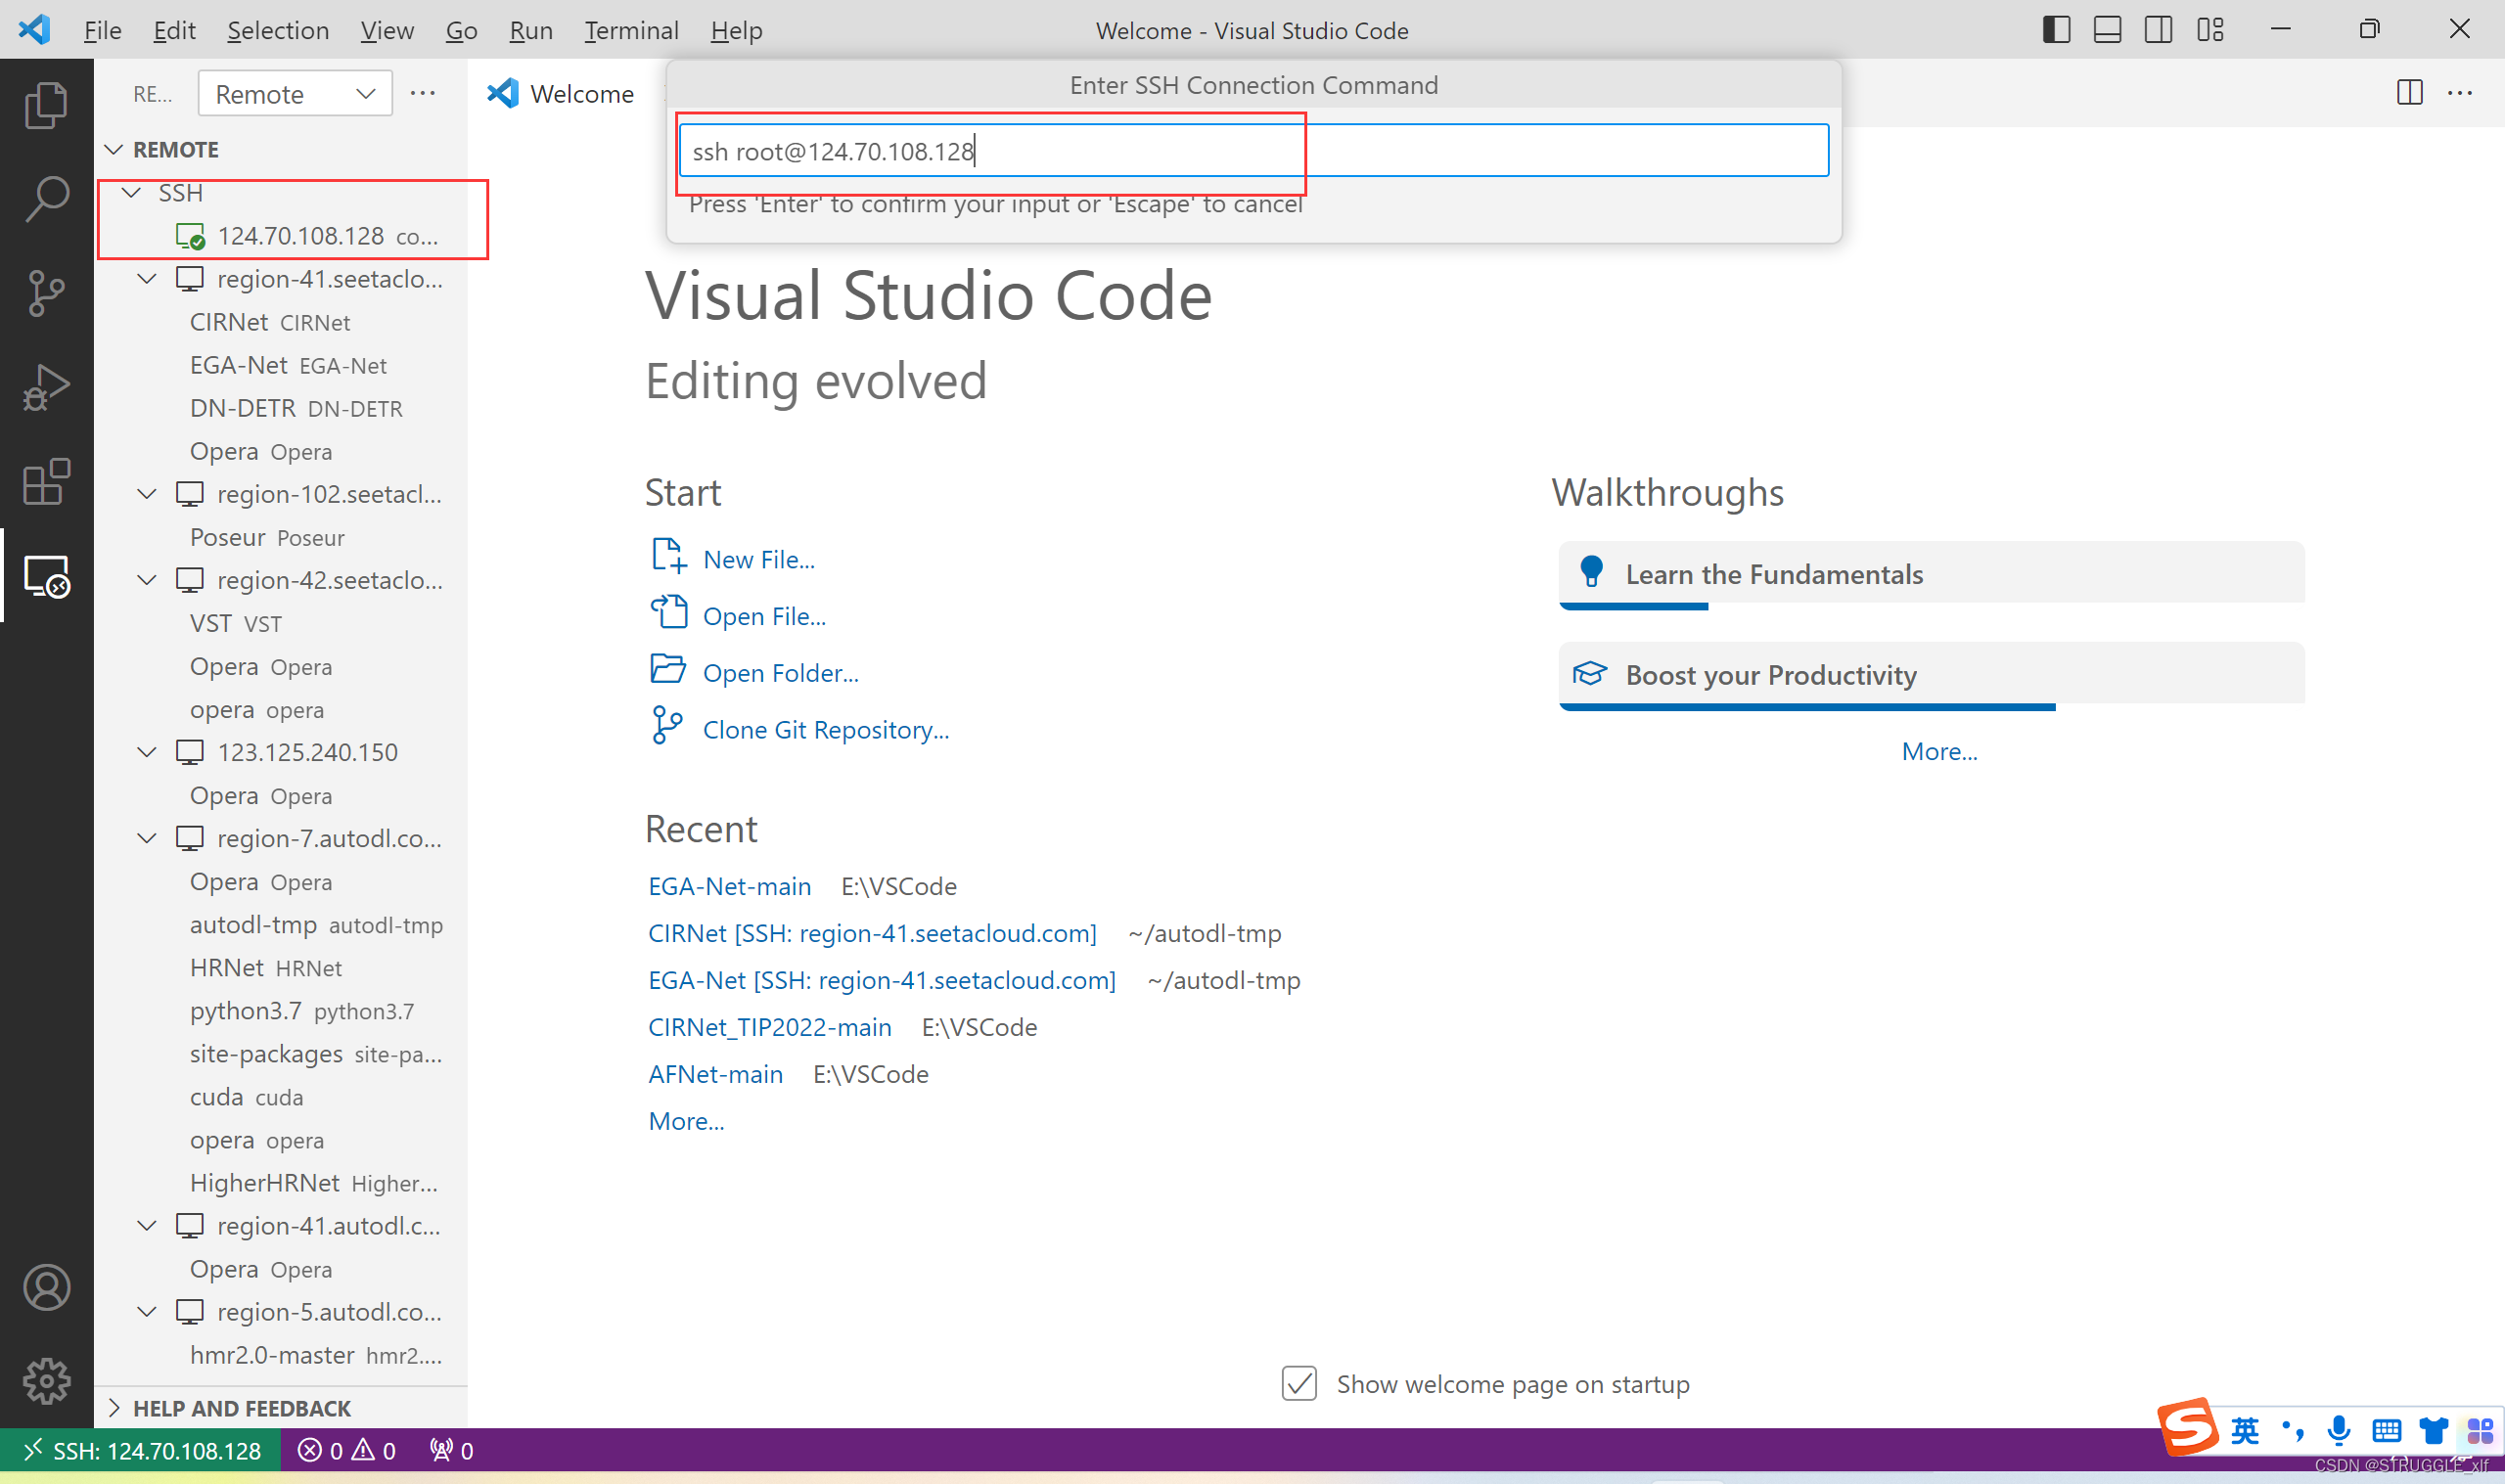Expand the Help and Feedback section
This screenshot has width=2505, height=1484.
coord(241,1408)
